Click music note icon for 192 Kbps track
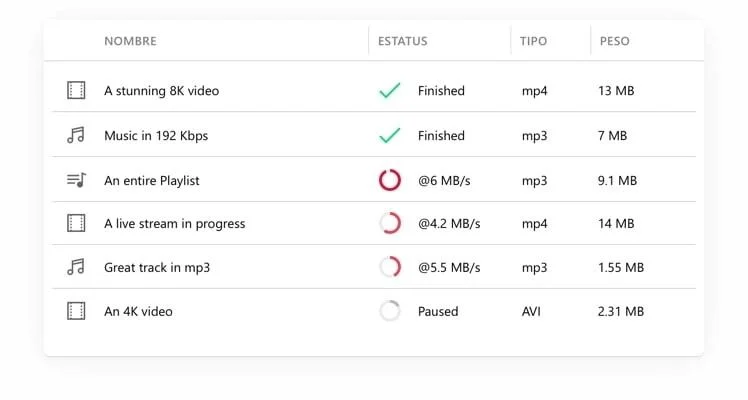Image resolution: width=748 pixels, height=400 pixels. (76, 135)
